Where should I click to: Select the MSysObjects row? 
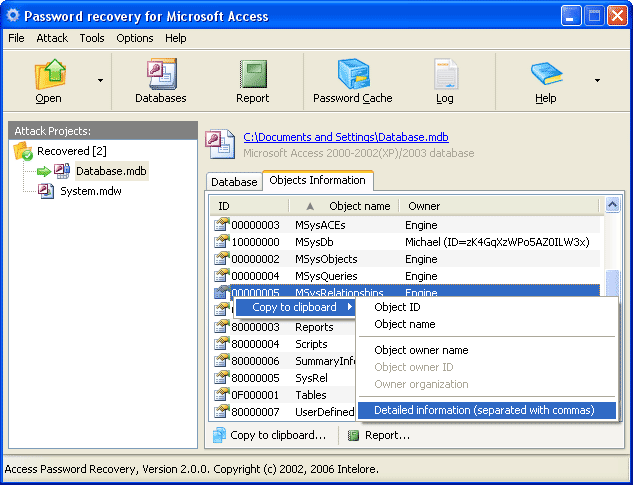tap(405, 259)
